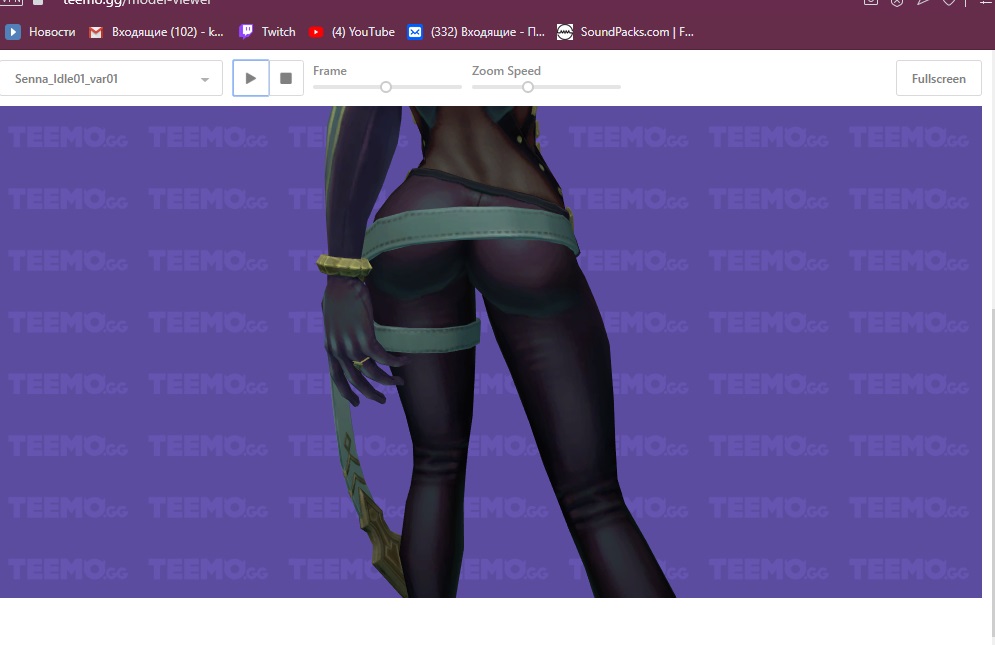Play the model animation

(x=251, y=78)
